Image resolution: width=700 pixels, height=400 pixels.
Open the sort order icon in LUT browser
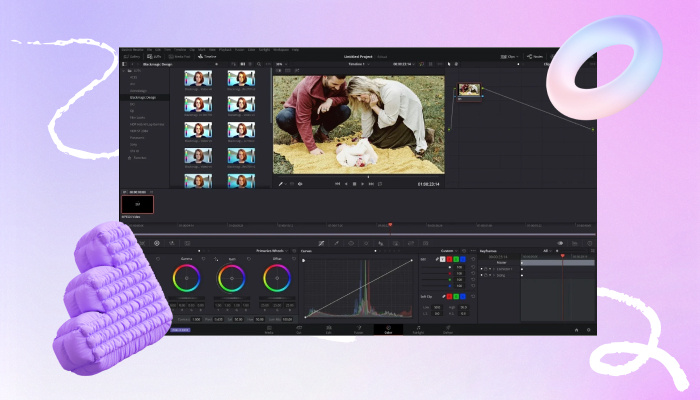pos(234,64)
